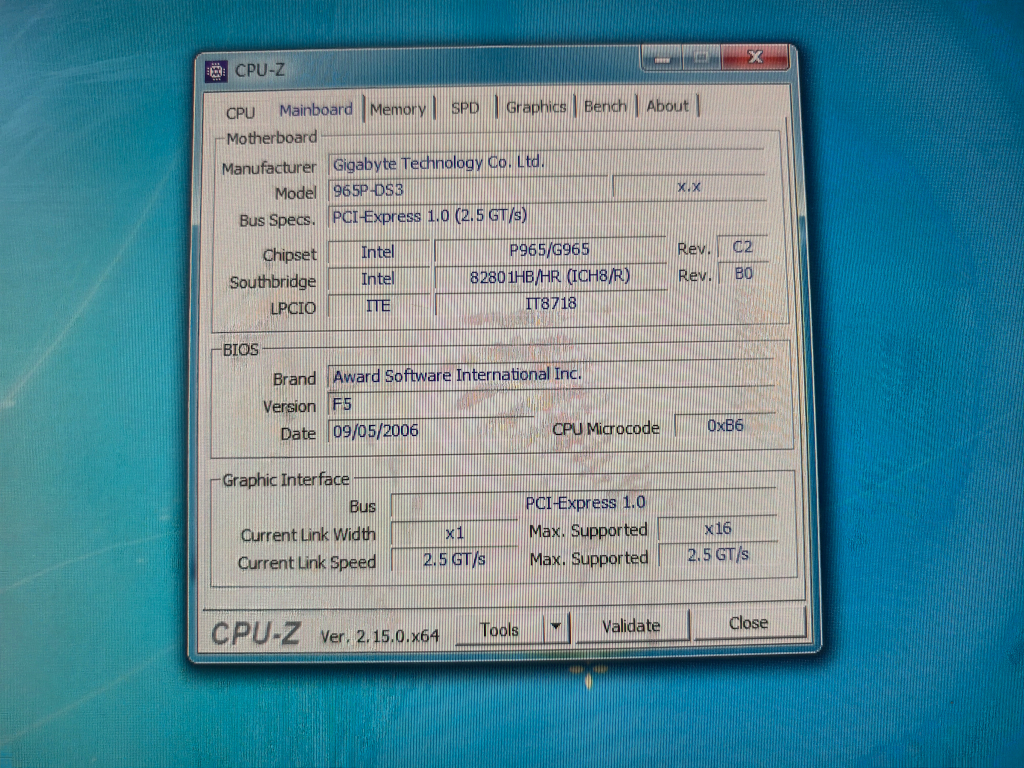
Task: Click the Southbridge vendor Intel field
Action: point(378,279)
